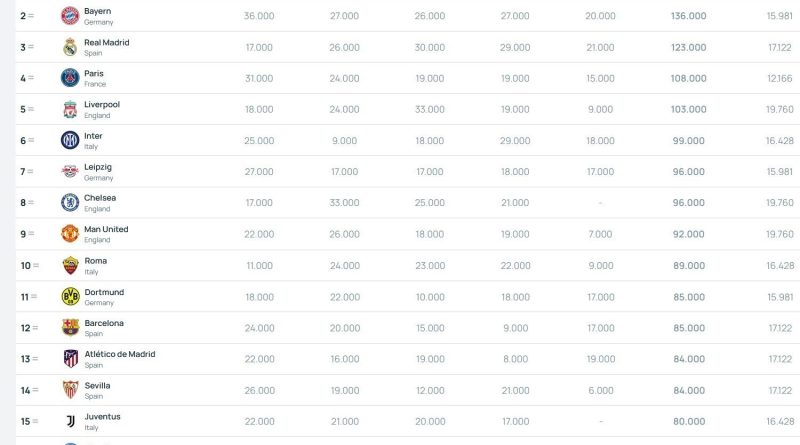Click the Roma club crest icon
The height and width of the screenshot is (445, 800).
69,265
